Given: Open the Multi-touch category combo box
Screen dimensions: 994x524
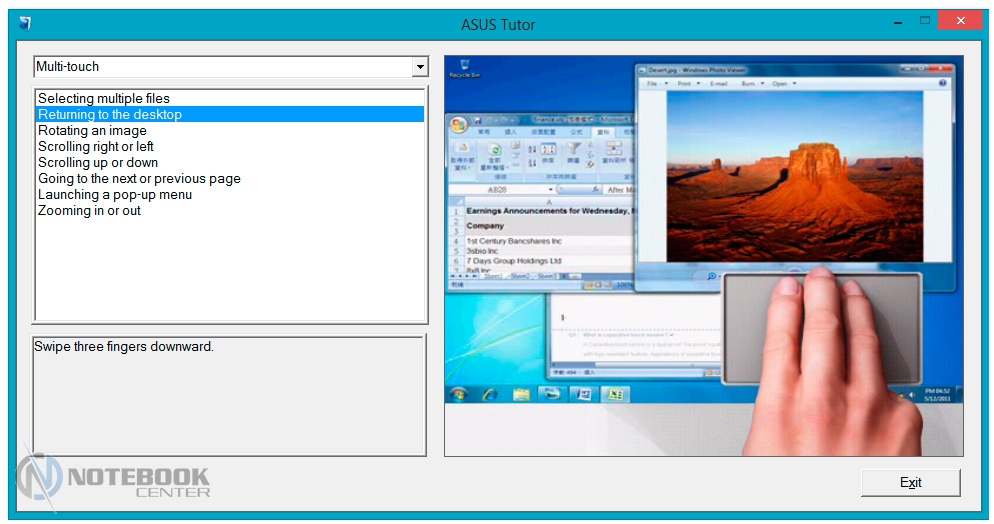Looking at the screenshot, I should pyautogui.click(x=222, y=67).
